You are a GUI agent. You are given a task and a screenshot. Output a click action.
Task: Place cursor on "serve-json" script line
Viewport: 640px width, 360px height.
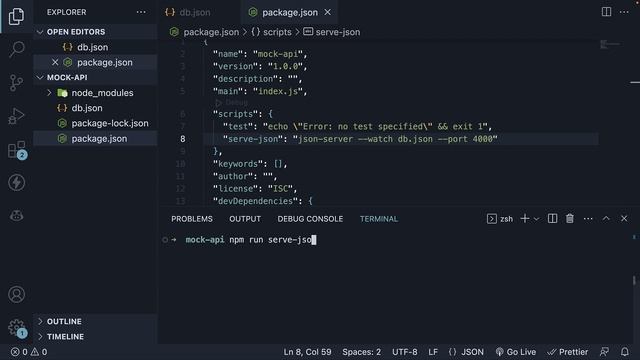[x=360, y=139]
